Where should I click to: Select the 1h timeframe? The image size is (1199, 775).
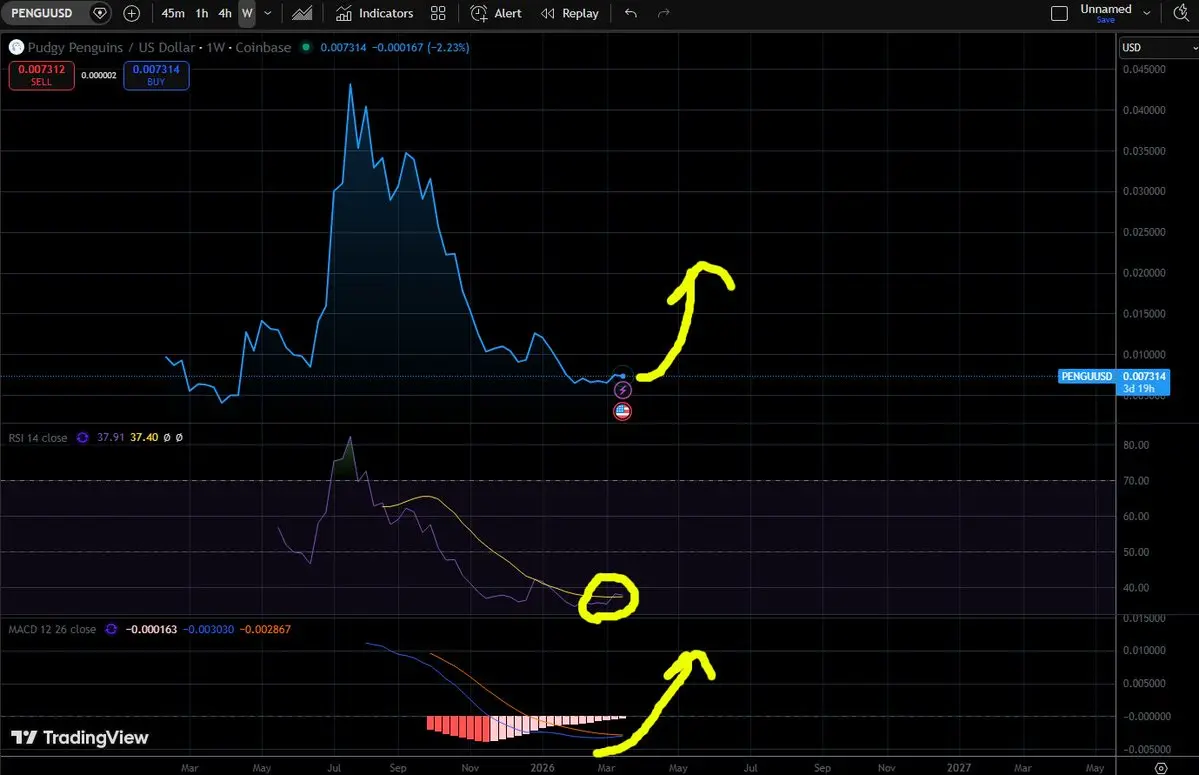pyautogui.click(x=202, y=13)
